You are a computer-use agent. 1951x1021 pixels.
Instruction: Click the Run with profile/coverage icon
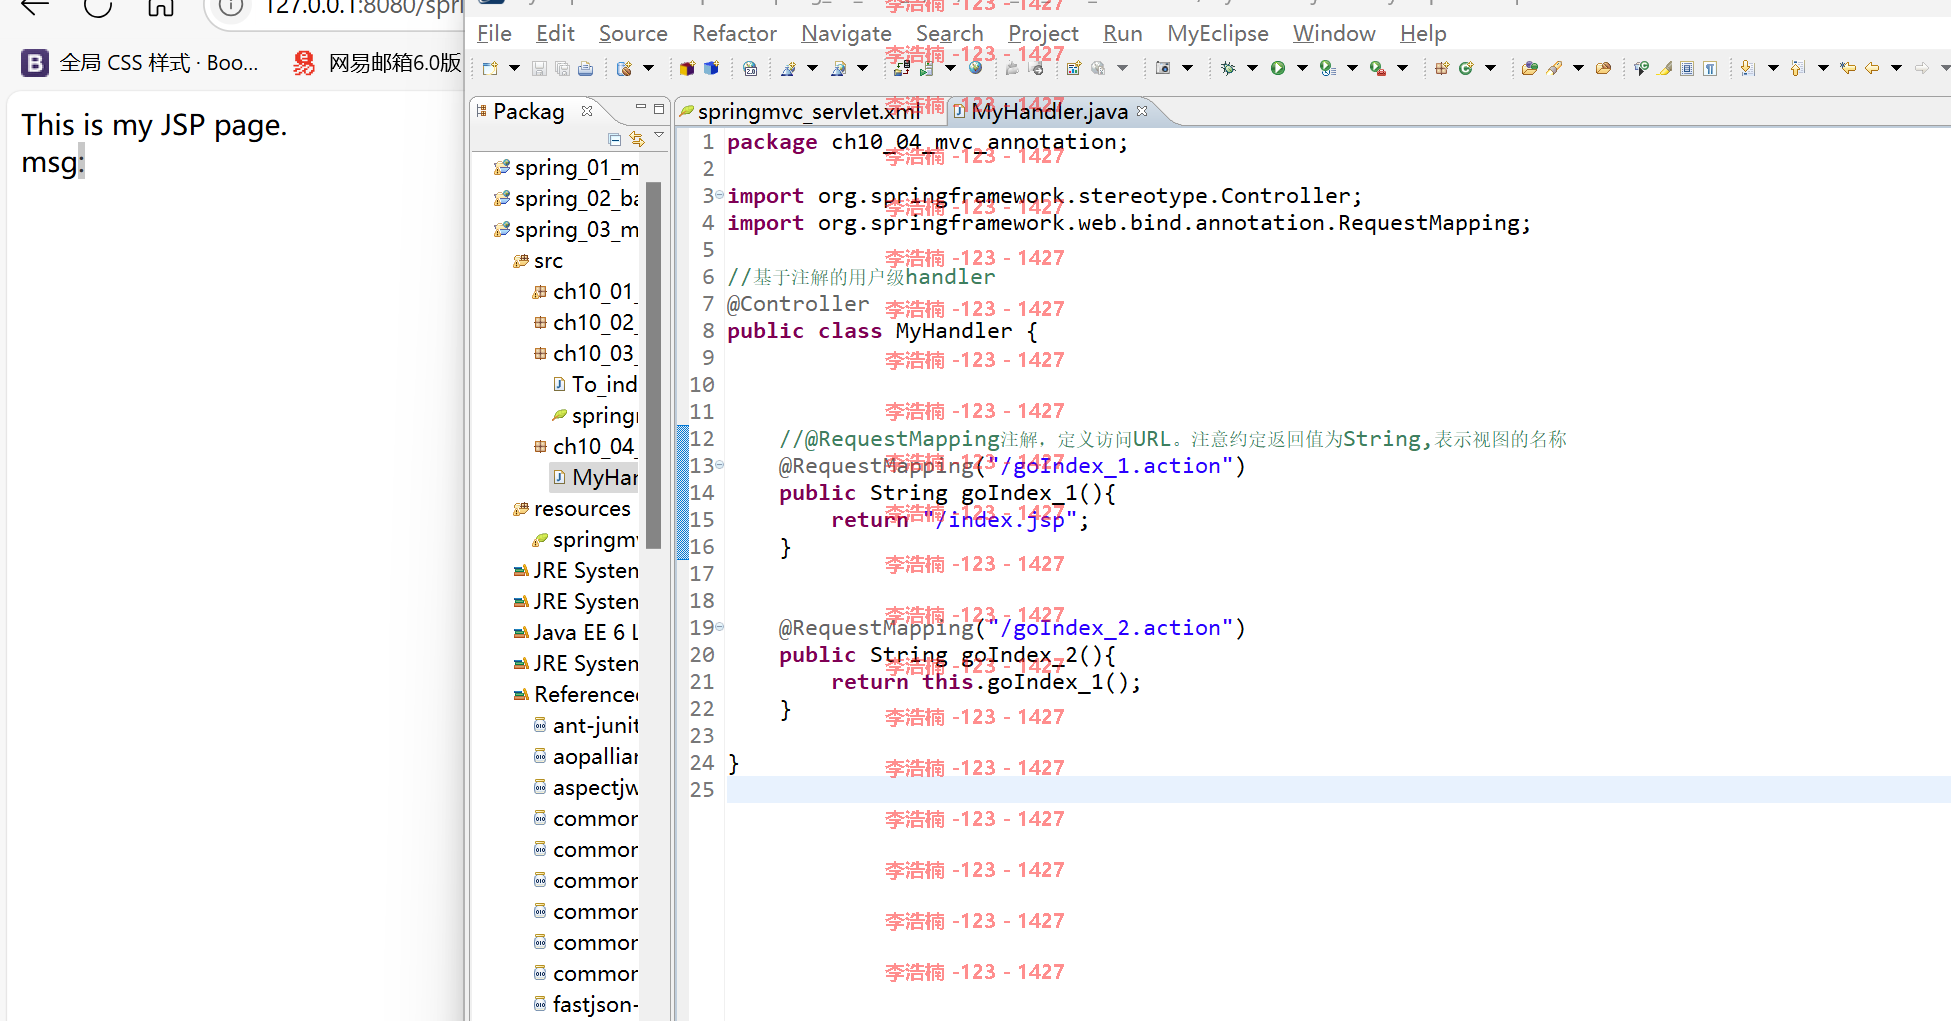pyautogui.click(x=1327, y=68)
